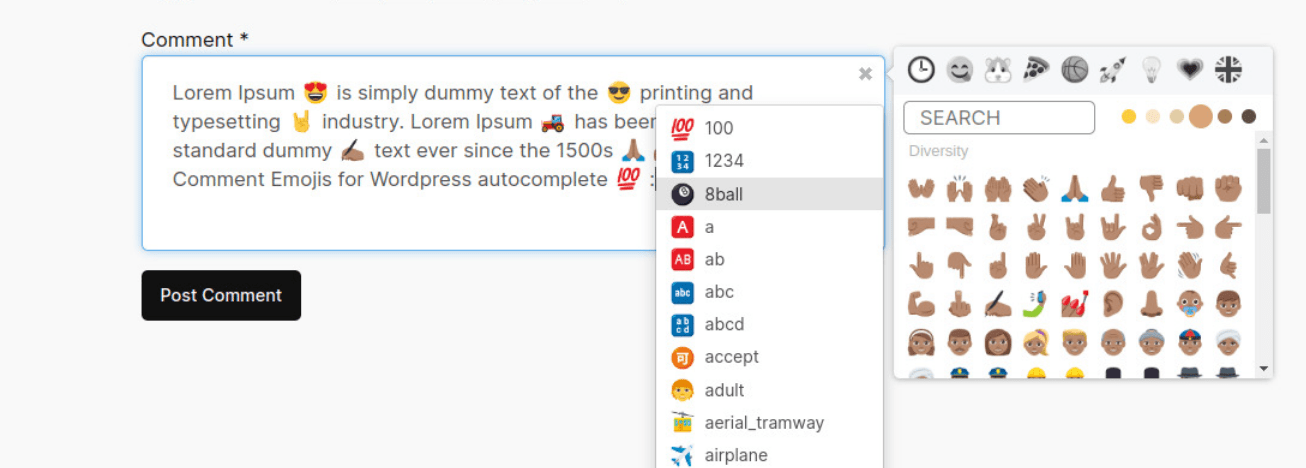
Task: Click the emoji SEARCH field
Action: (998, 118)
